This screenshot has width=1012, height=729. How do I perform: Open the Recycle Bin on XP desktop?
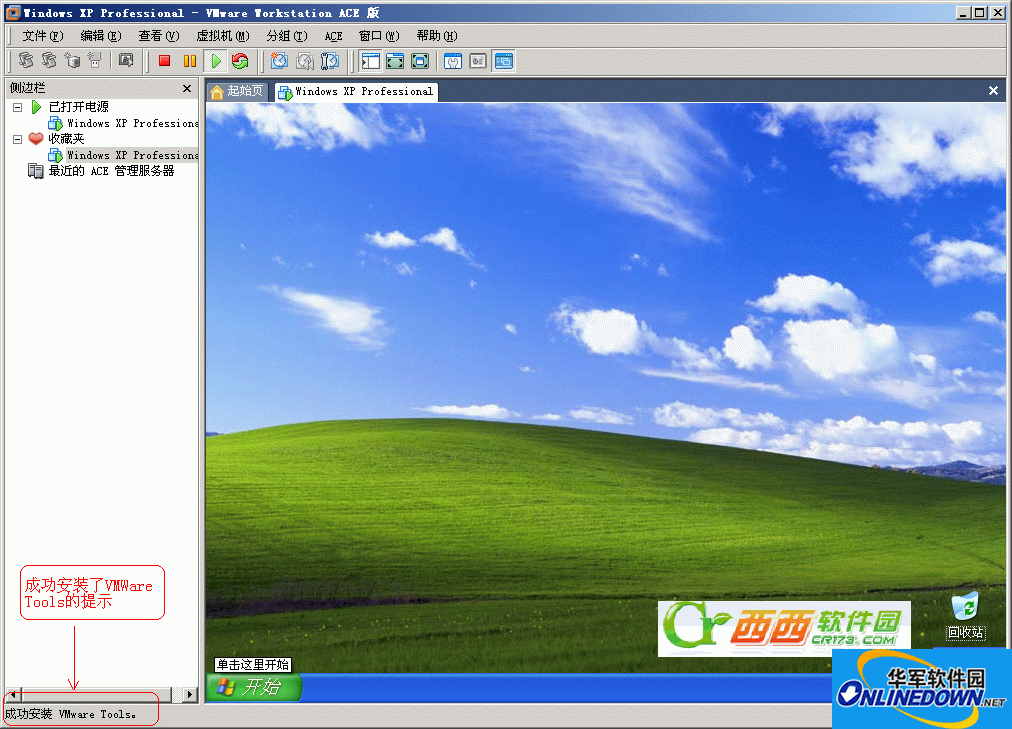click(965, 615)
